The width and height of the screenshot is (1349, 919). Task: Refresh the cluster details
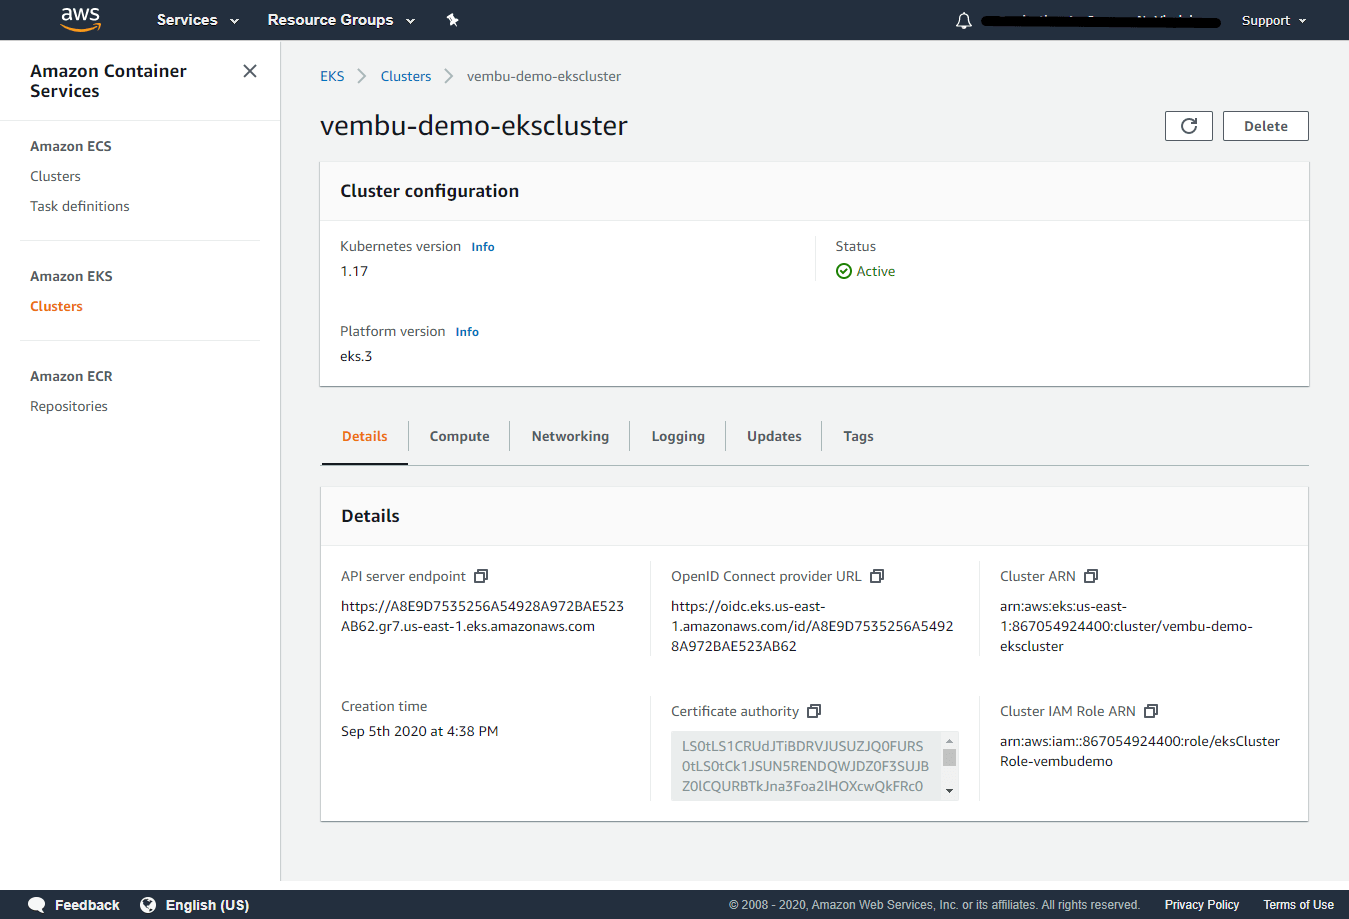click(x=1189, y=126)
